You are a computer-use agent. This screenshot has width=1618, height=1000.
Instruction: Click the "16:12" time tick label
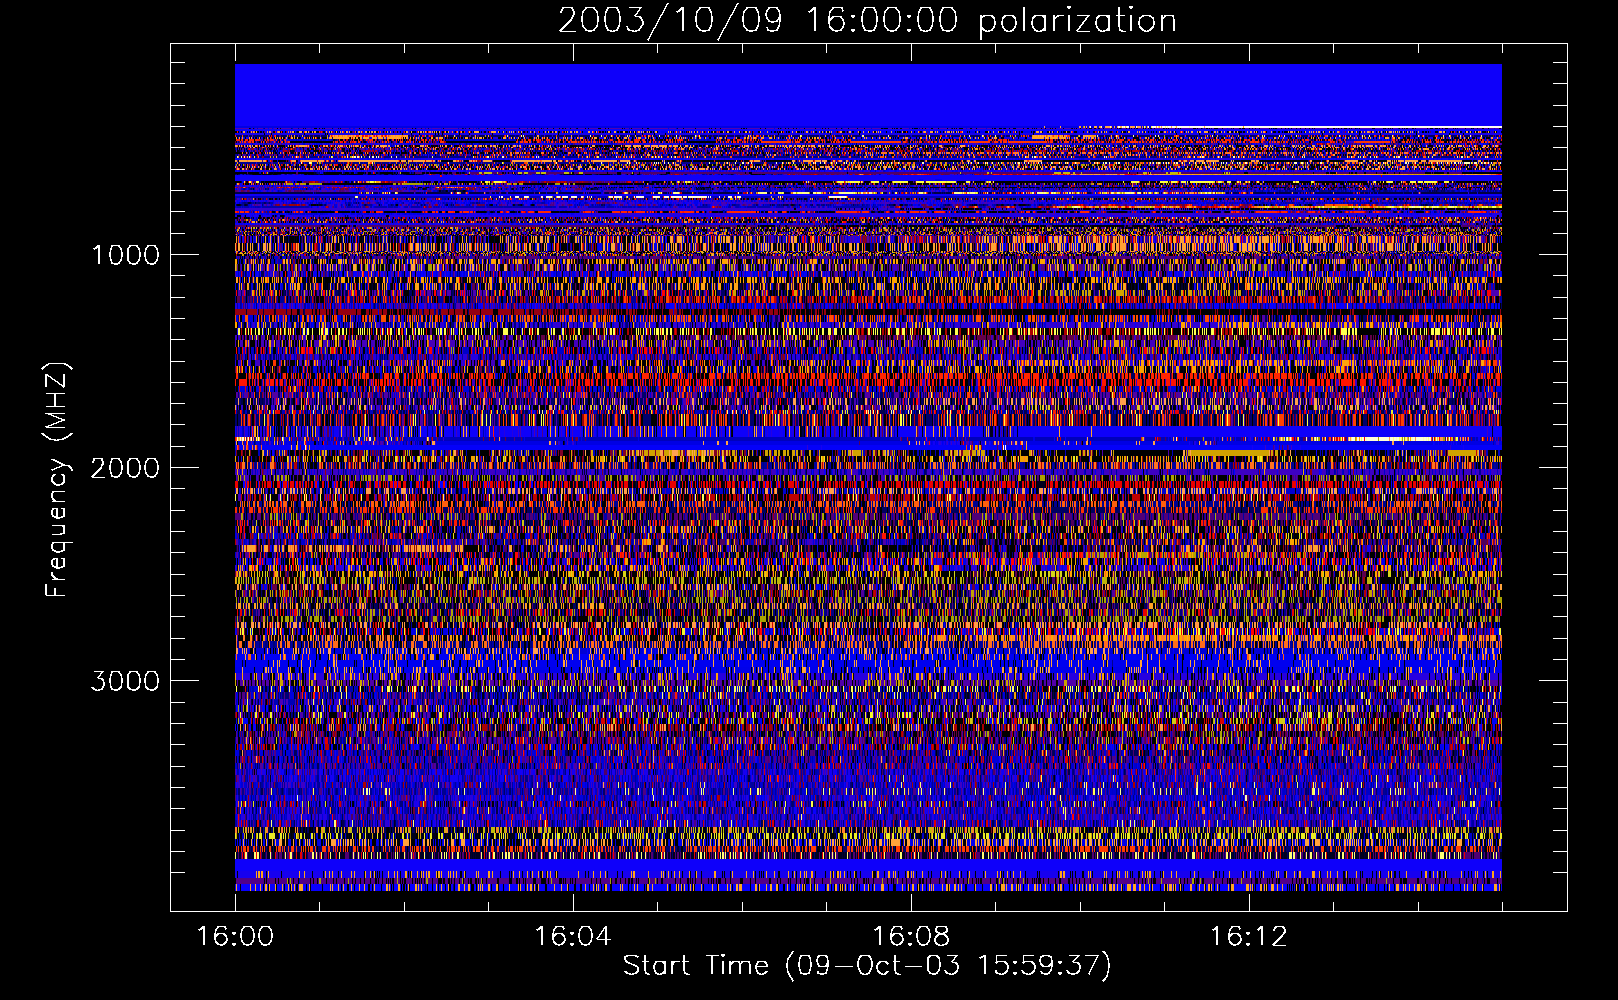point(1248,937)
